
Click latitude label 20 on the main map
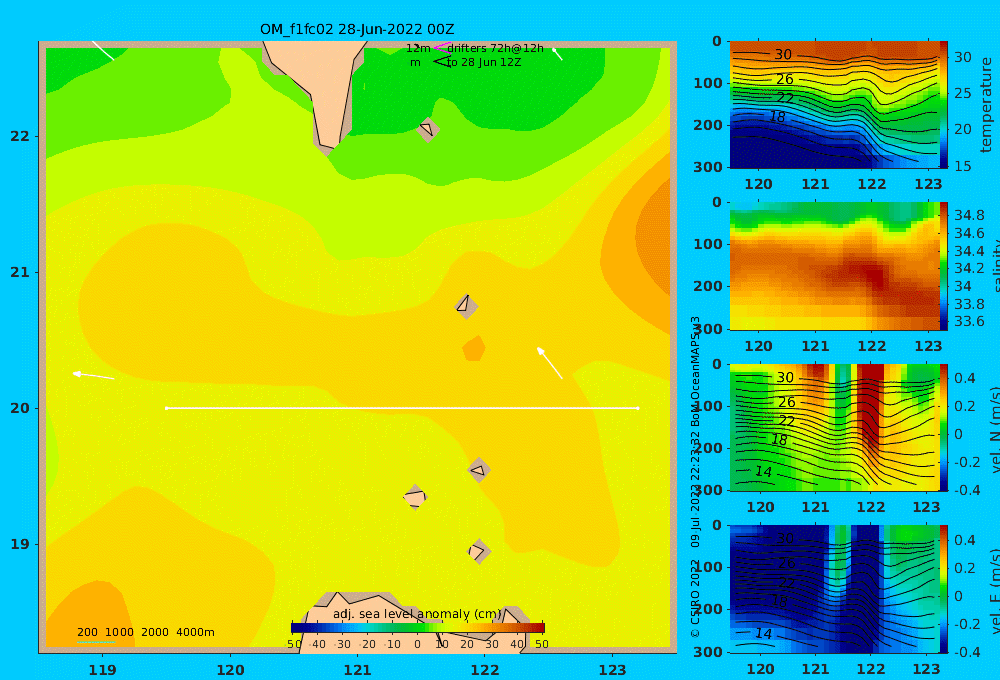coord(20,408)
